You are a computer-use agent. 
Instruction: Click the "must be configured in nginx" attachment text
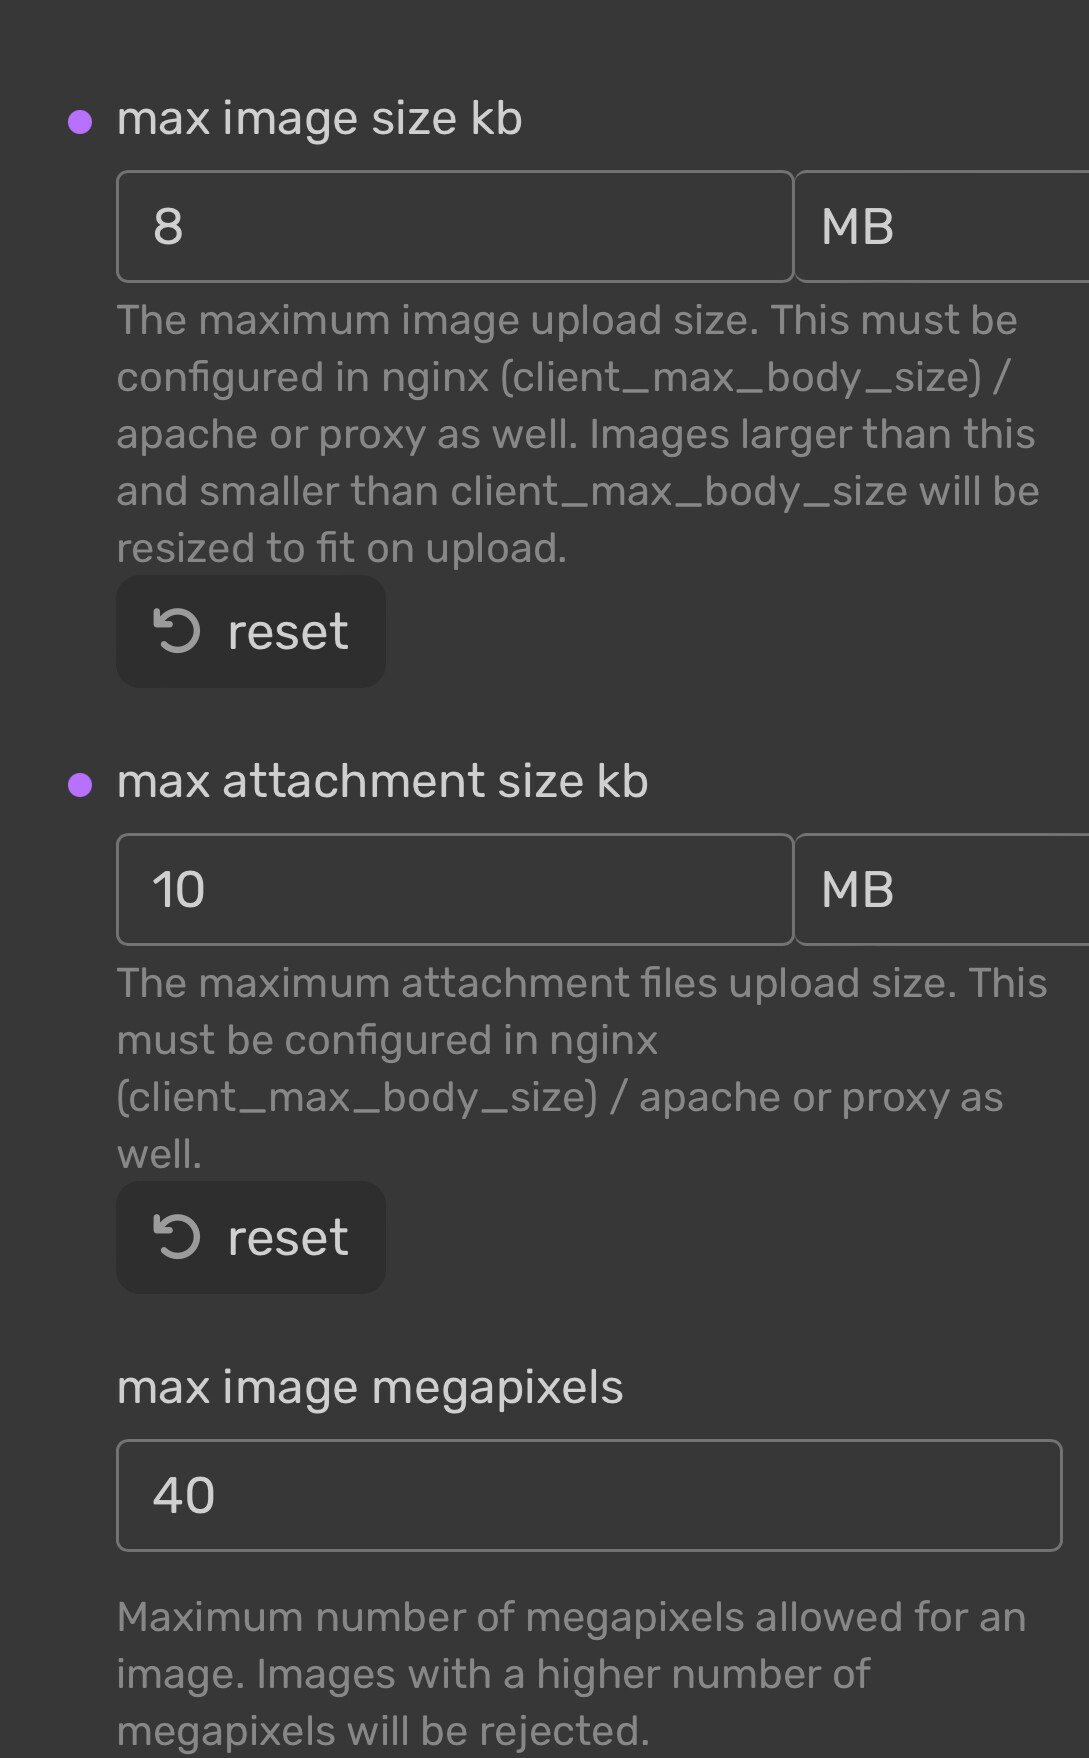[x=388, y=1040]
